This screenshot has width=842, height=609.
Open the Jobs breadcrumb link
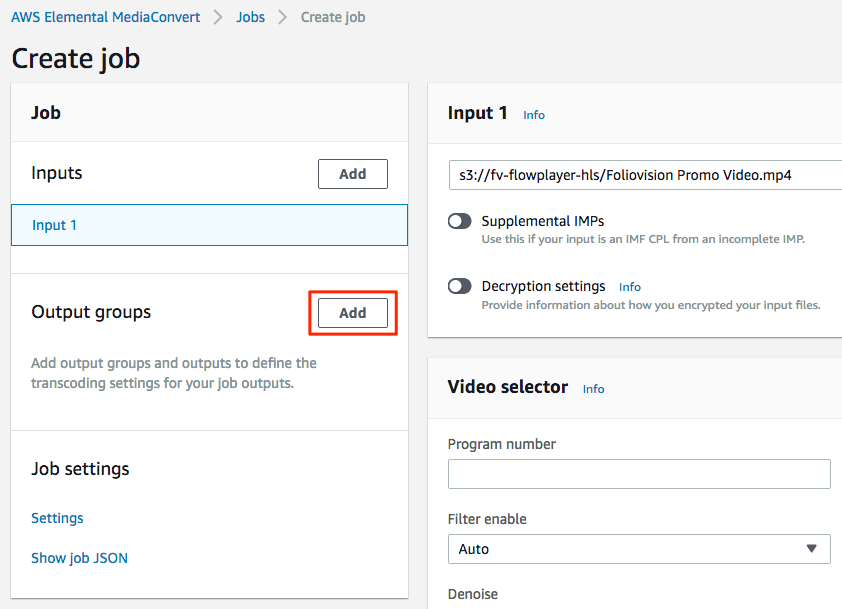point(251,17)
